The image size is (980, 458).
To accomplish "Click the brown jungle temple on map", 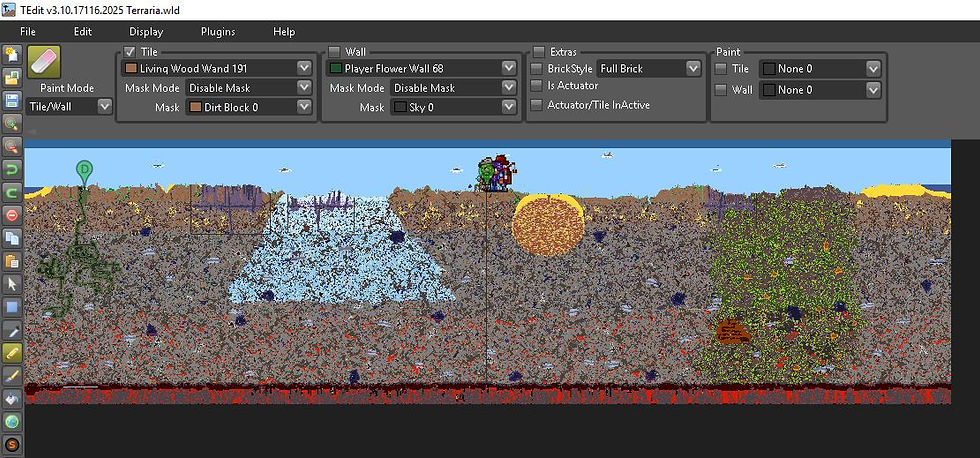I will (x=732, y=332).
